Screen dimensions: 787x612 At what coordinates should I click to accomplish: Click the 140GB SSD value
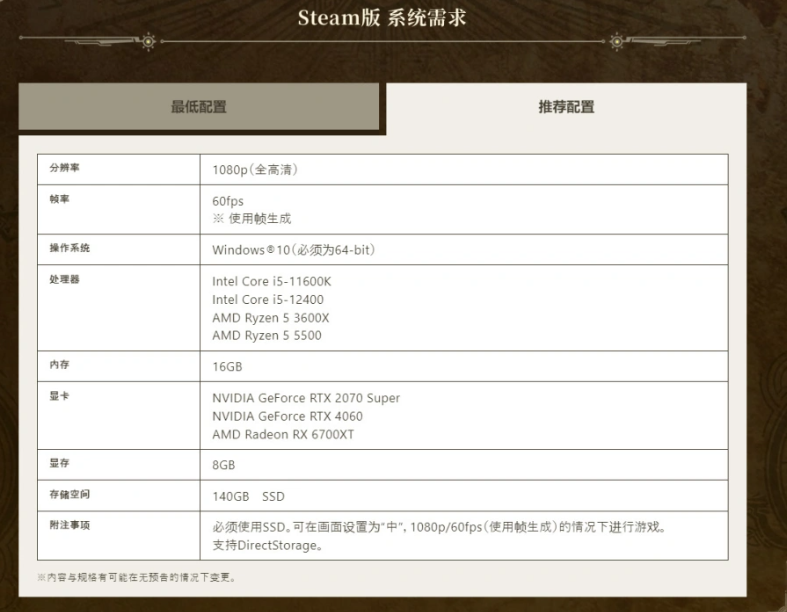[248, 497]
